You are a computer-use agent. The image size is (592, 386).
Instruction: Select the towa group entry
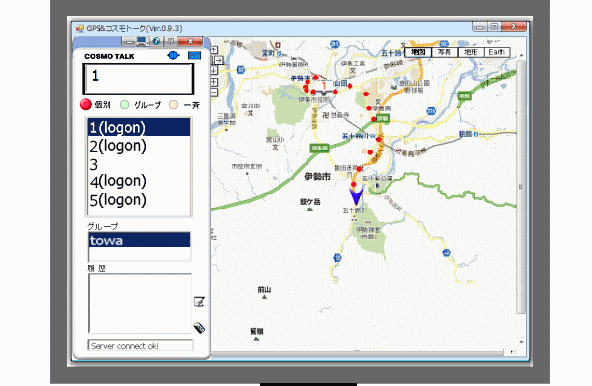[x=139, y=240]
